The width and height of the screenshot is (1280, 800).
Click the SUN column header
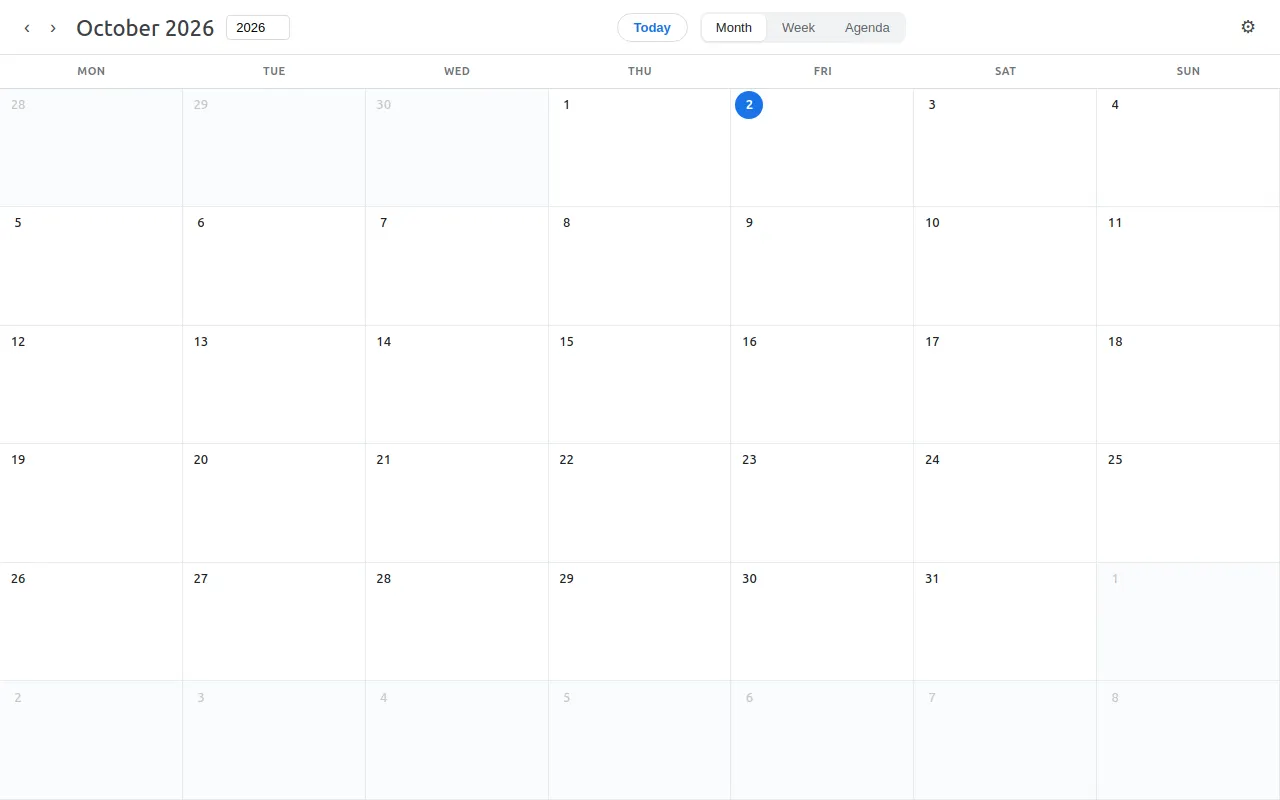click(x=1188, y=71)
